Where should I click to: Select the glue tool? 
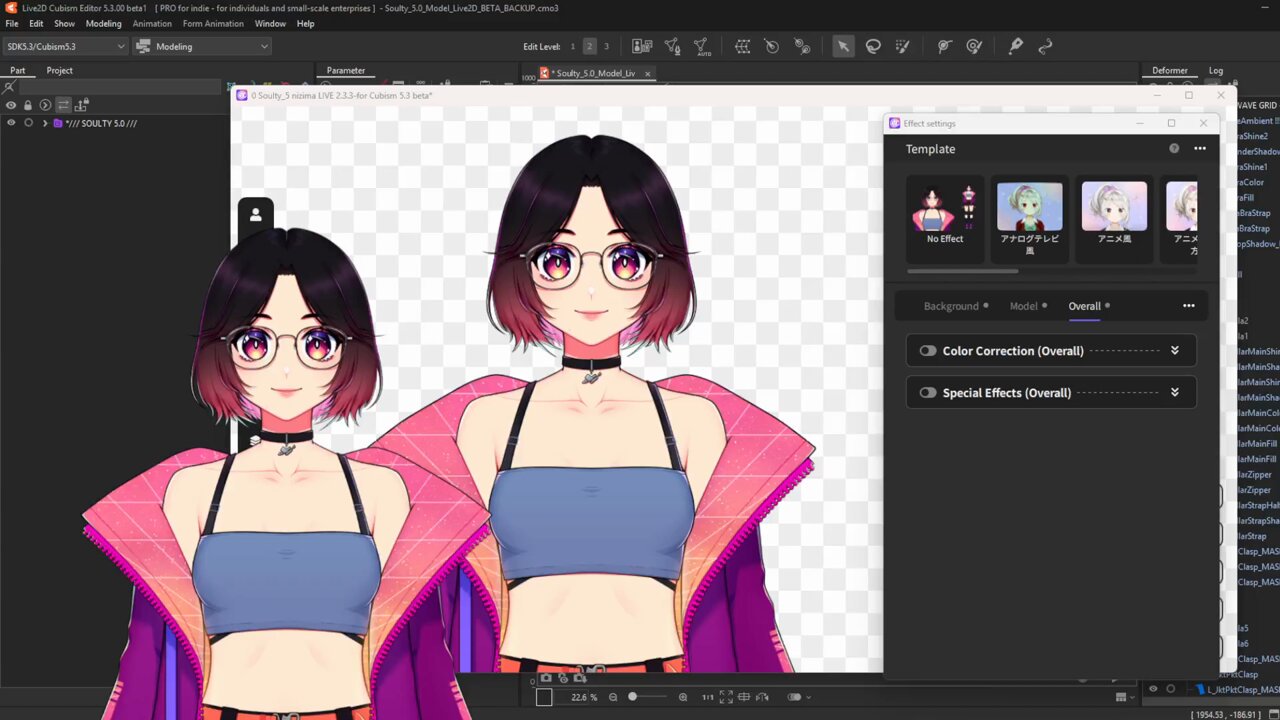coord(944,46)
